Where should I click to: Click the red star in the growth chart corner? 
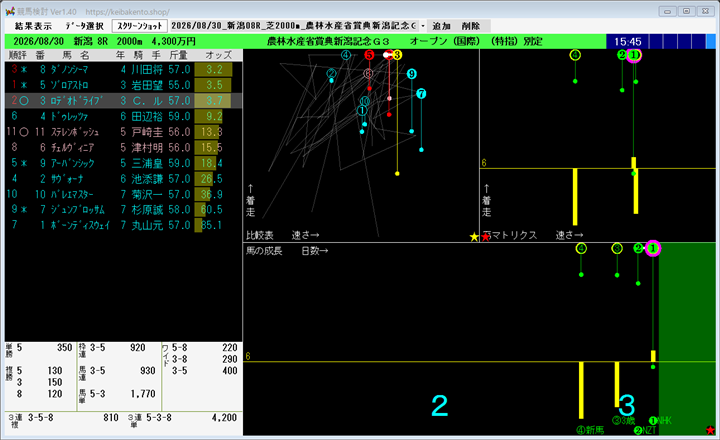tap(710, 430)
